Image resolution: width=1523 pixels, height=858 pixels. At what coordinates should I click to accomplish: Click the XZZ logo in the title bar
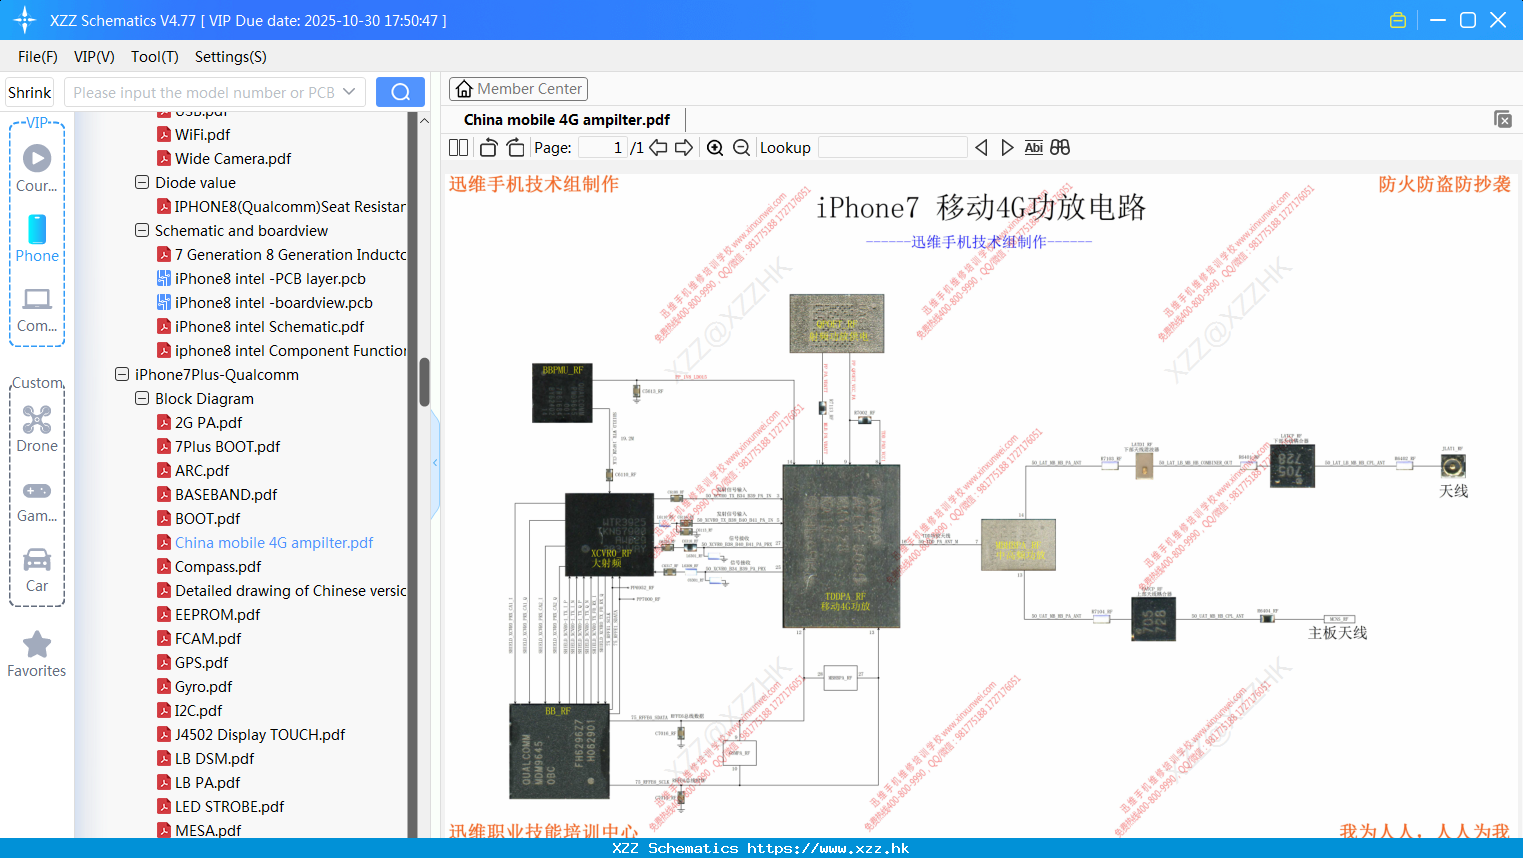coord(25,20)
